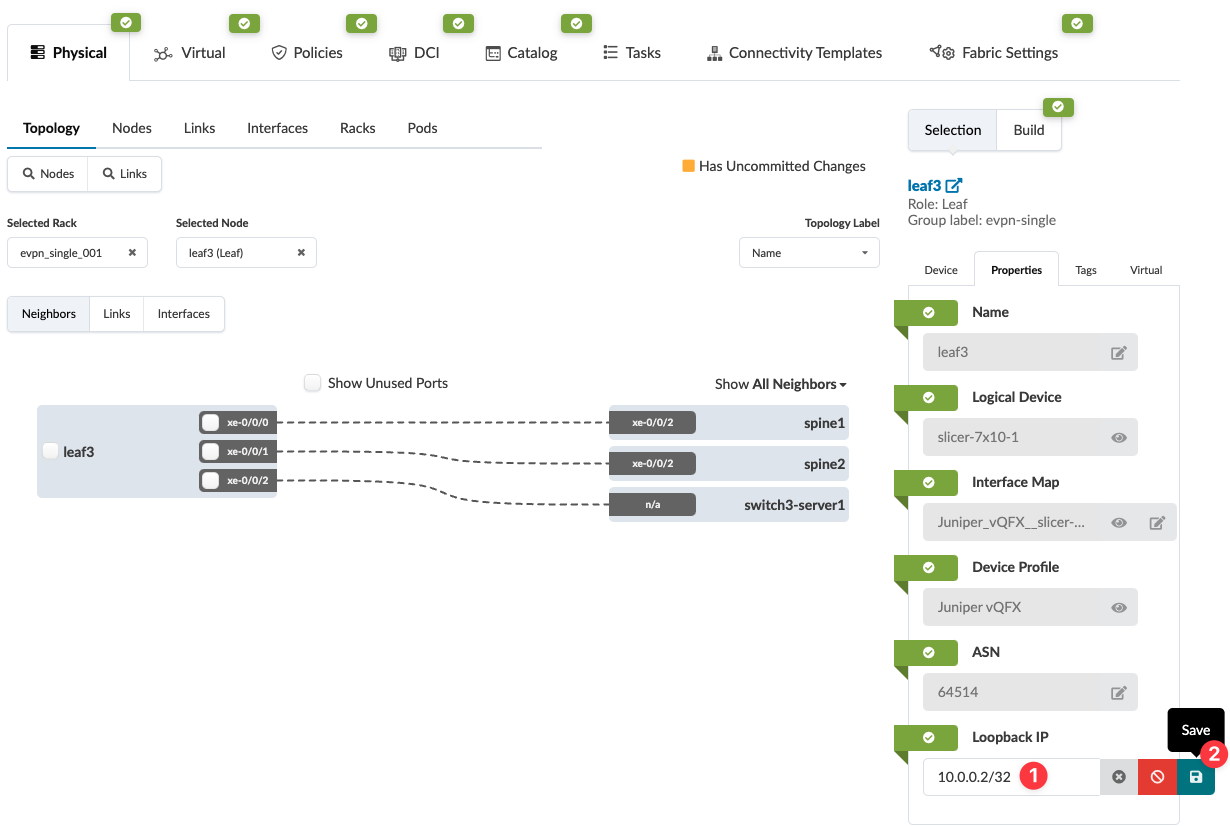
Task: Click the Links search button
Action: click(x=125, y=174)
